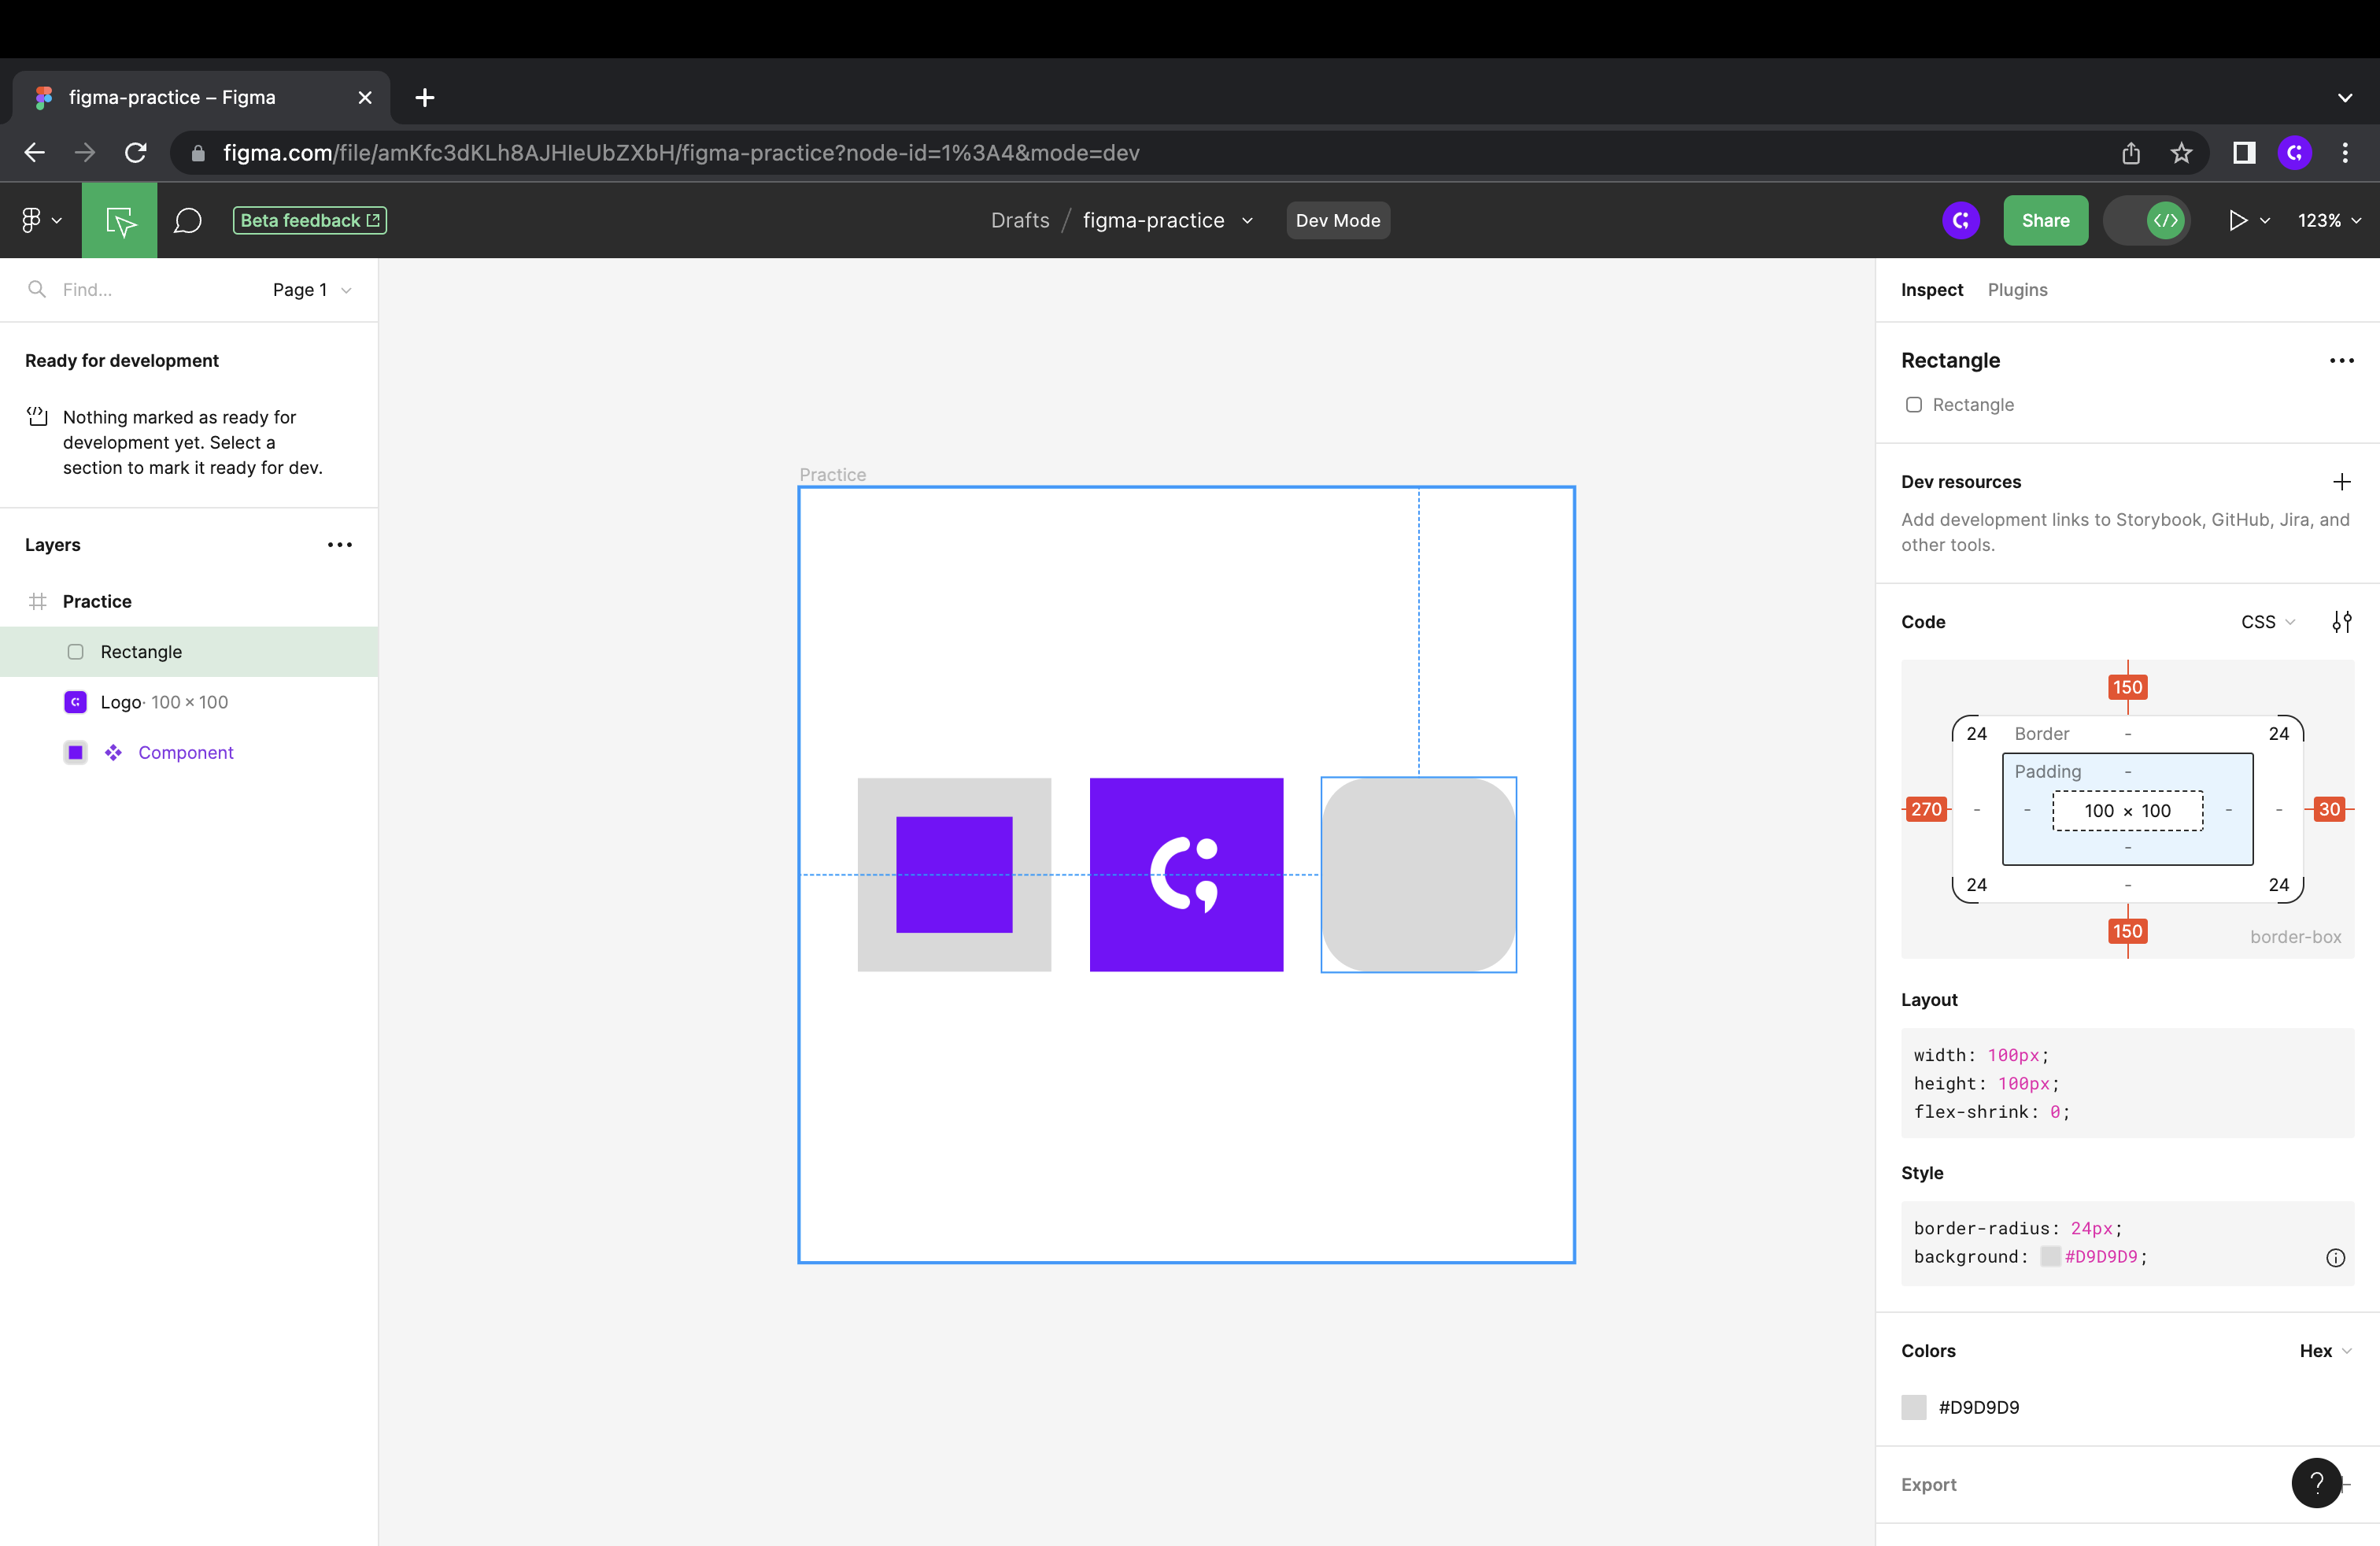Click the background info icon
The width and height of the screenshot is (2380, 1546).
click(x=2335, y=1258)
